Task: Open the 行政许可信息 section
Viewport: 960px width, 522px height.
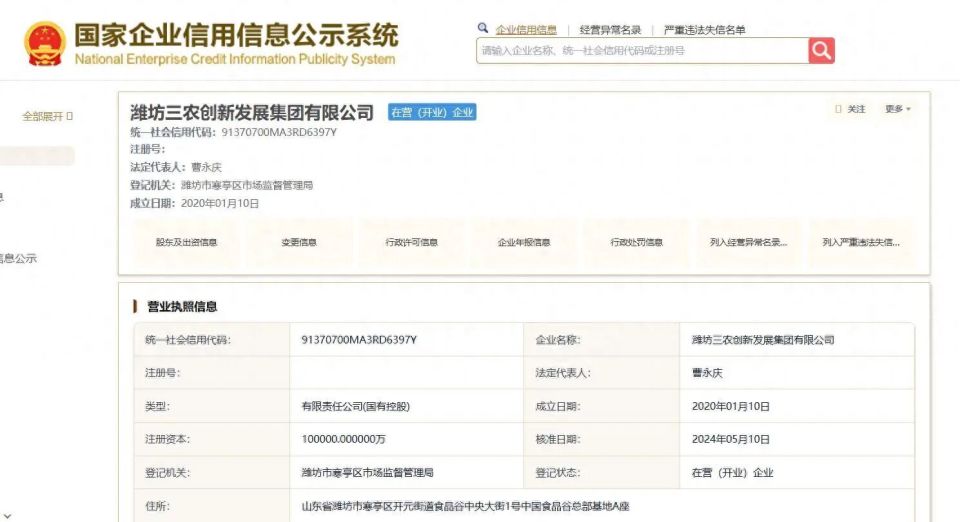Action: [411, 242]
